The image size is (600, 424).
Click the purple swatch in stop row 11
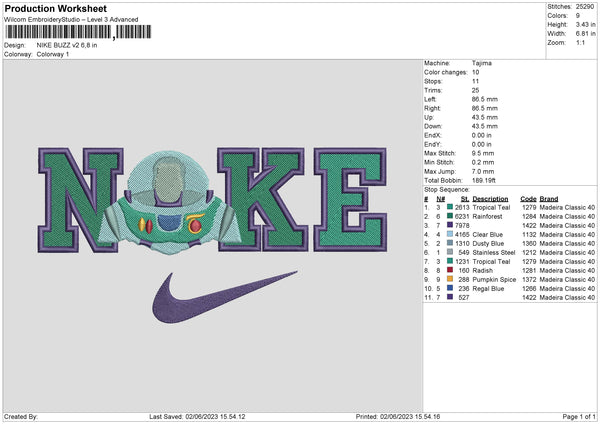coord(450,297)
